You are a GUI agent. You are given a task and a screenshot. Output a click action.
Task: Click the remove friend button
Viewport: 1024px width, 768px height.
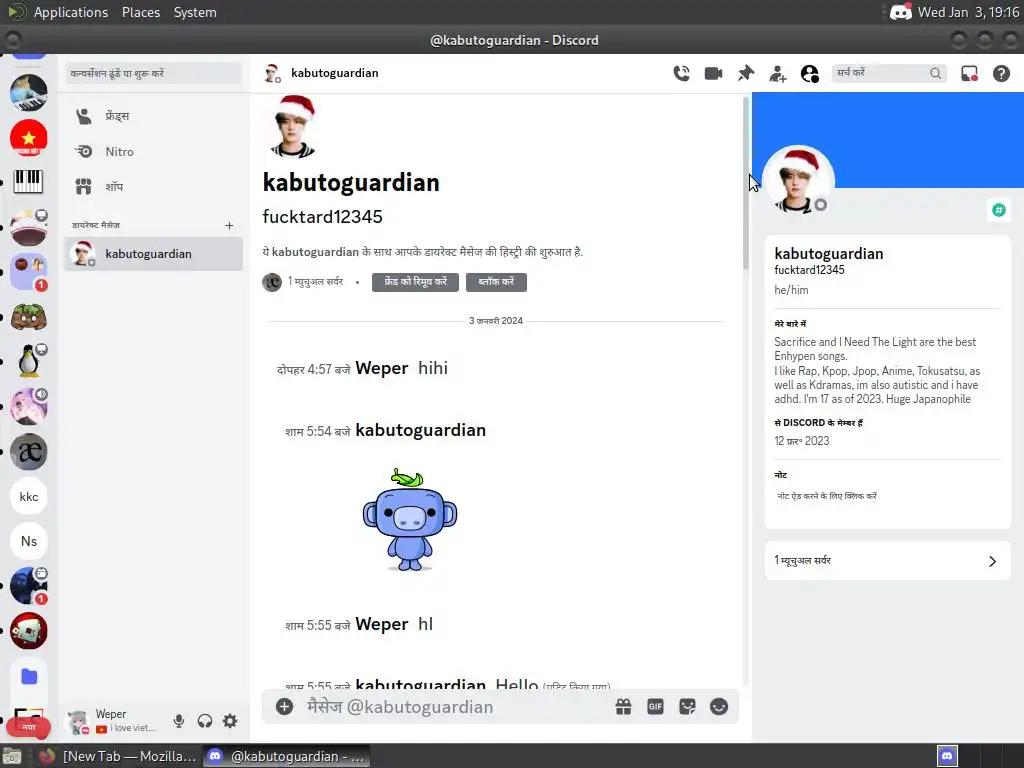pos(415,282)
